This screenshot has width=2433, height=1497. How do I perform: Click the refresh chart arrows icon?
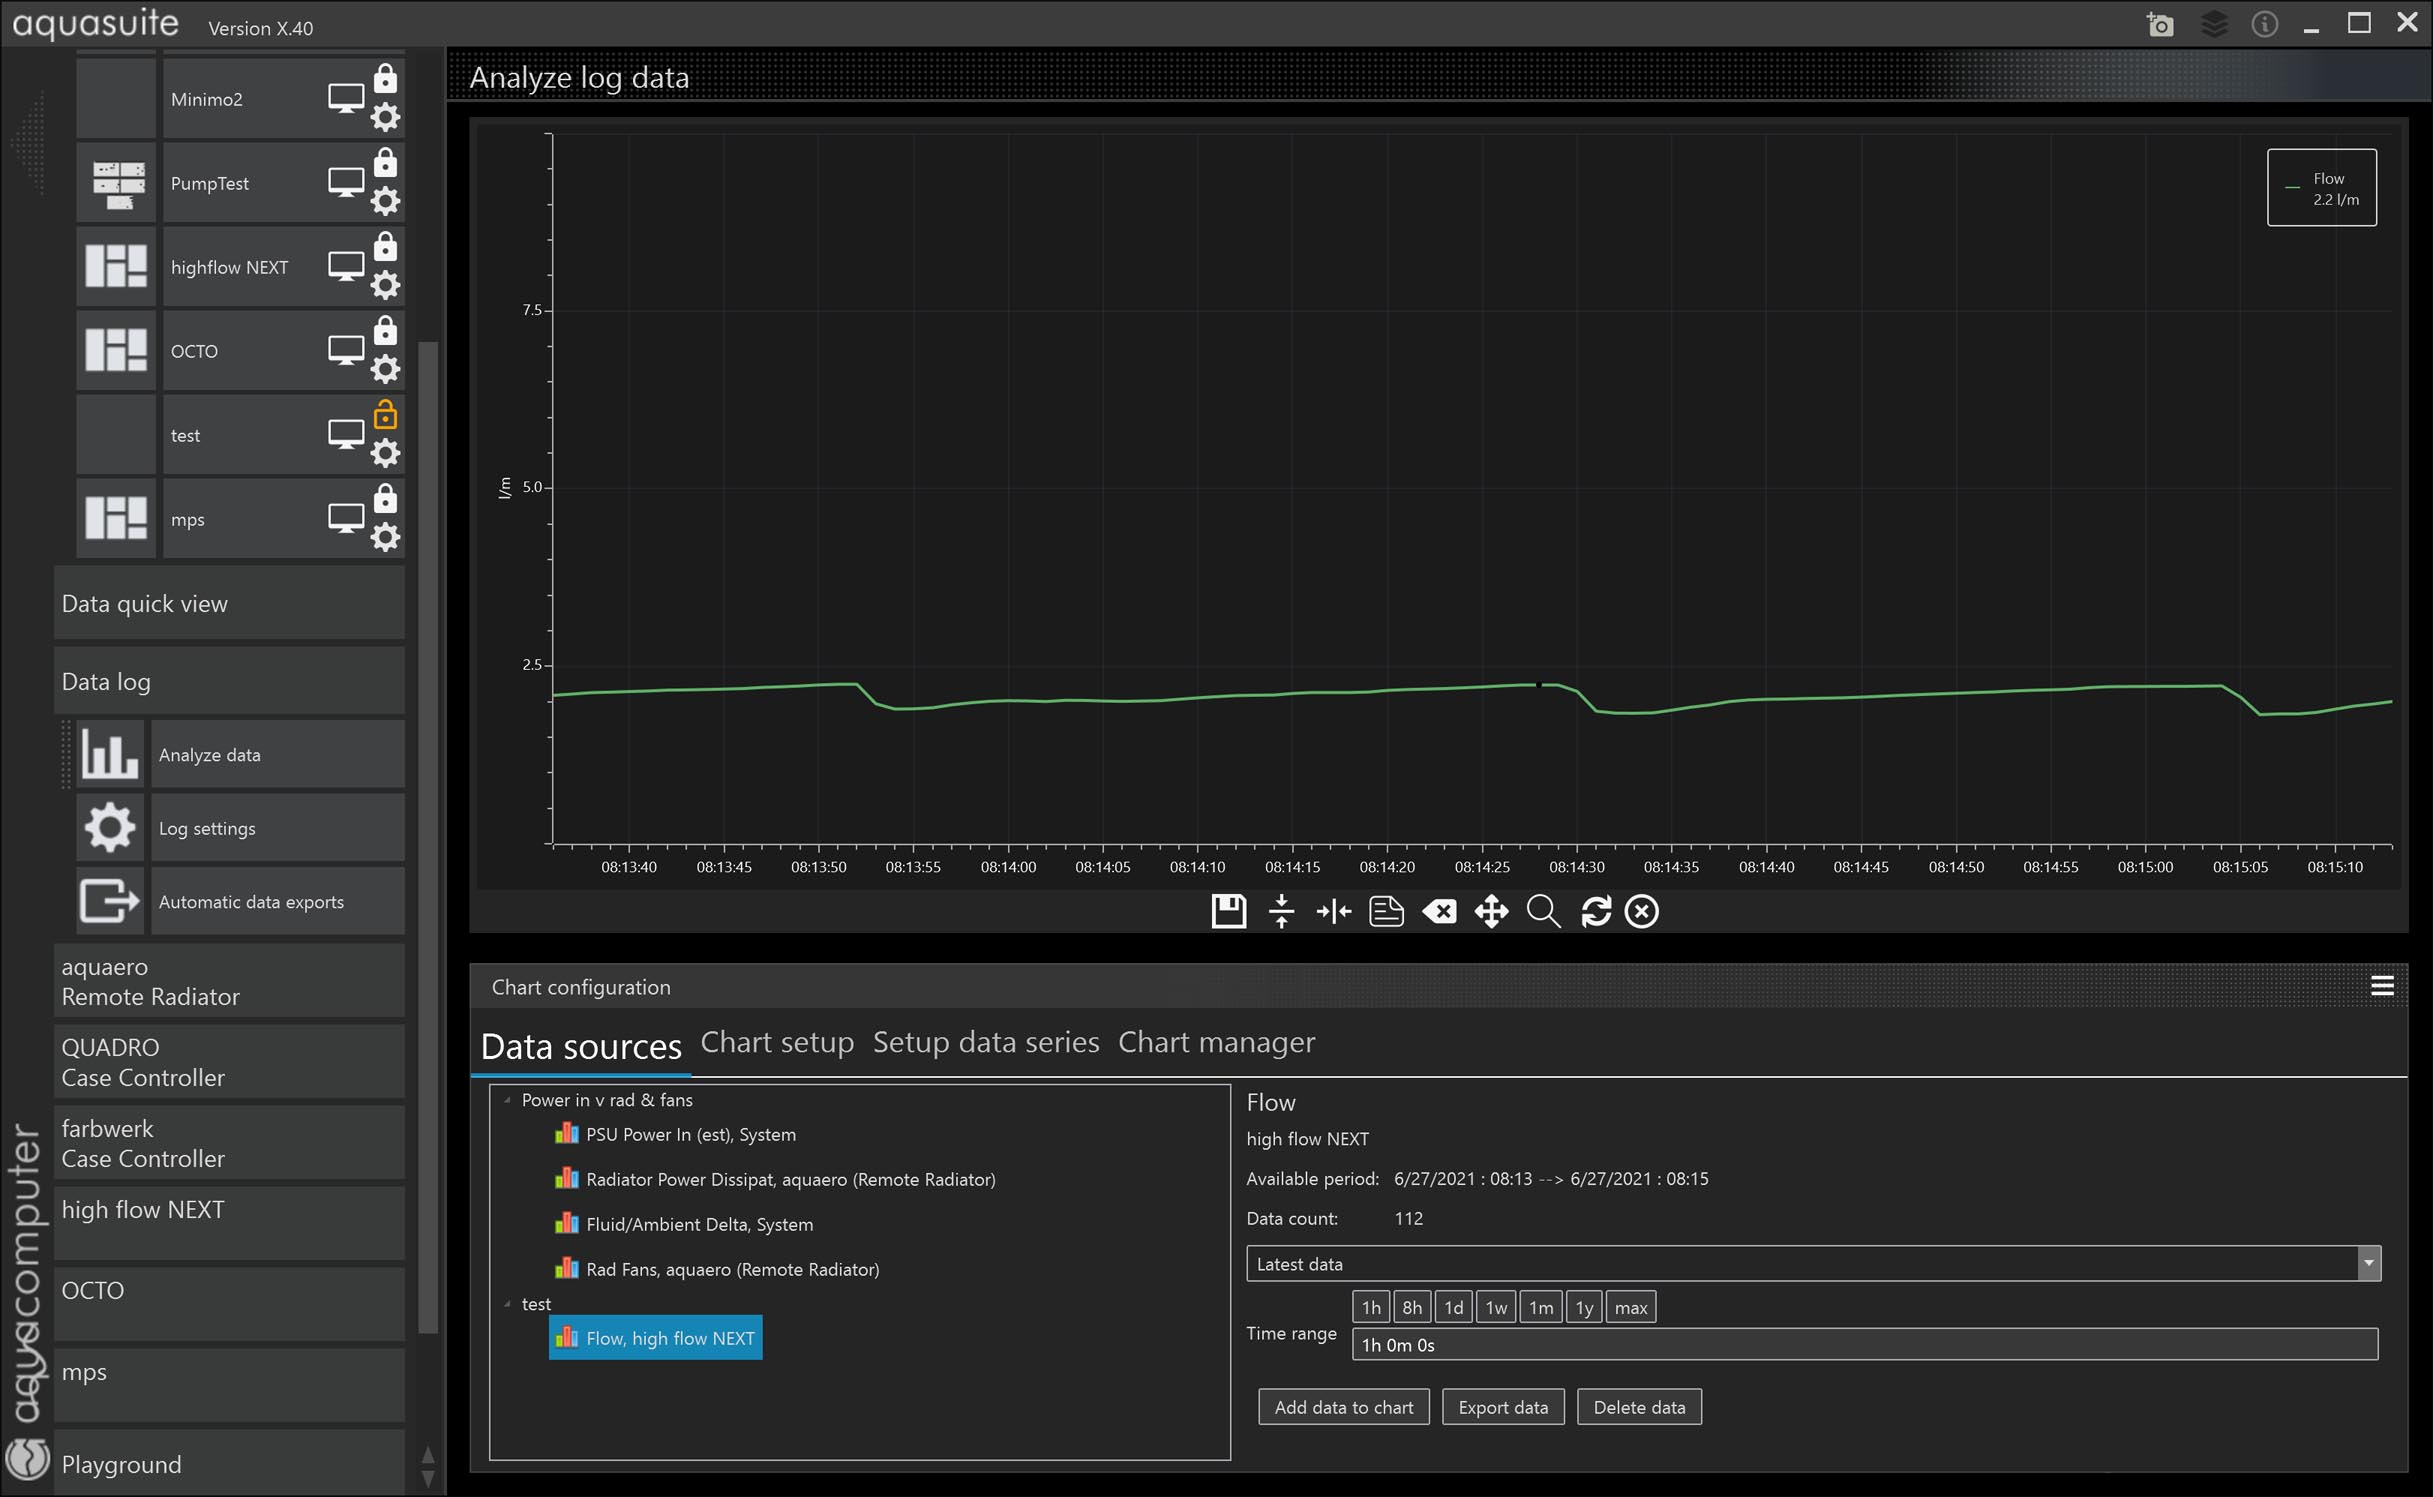[1596, 911]
